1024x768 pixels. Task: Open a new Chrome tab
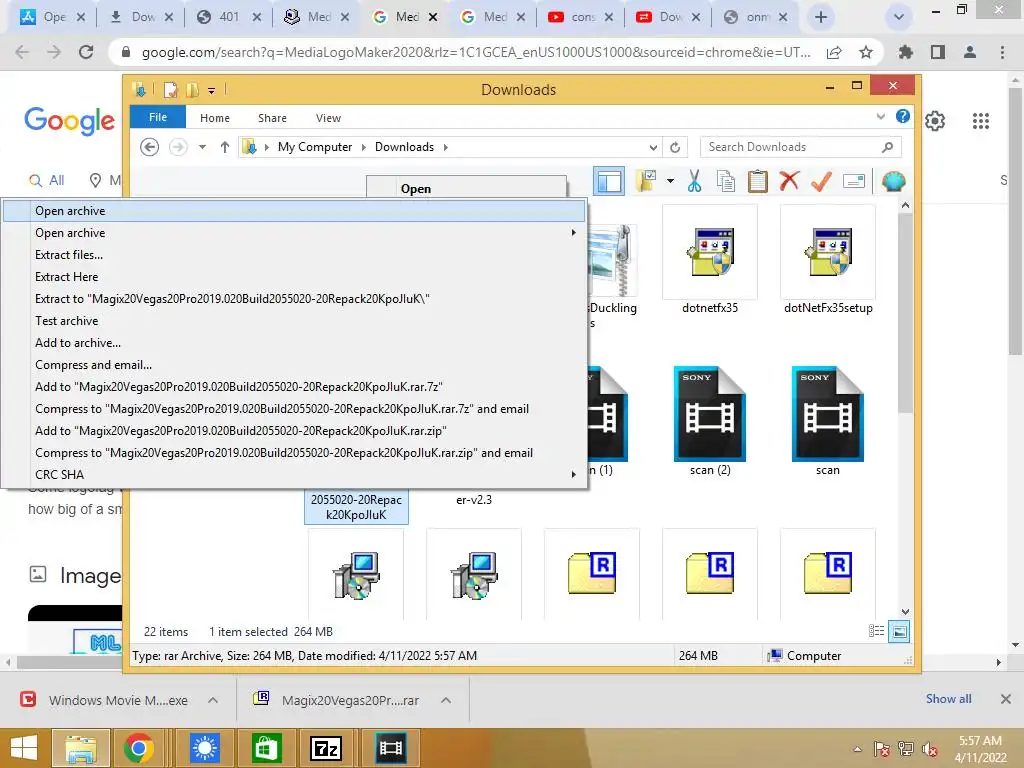(x=821, y=17)
